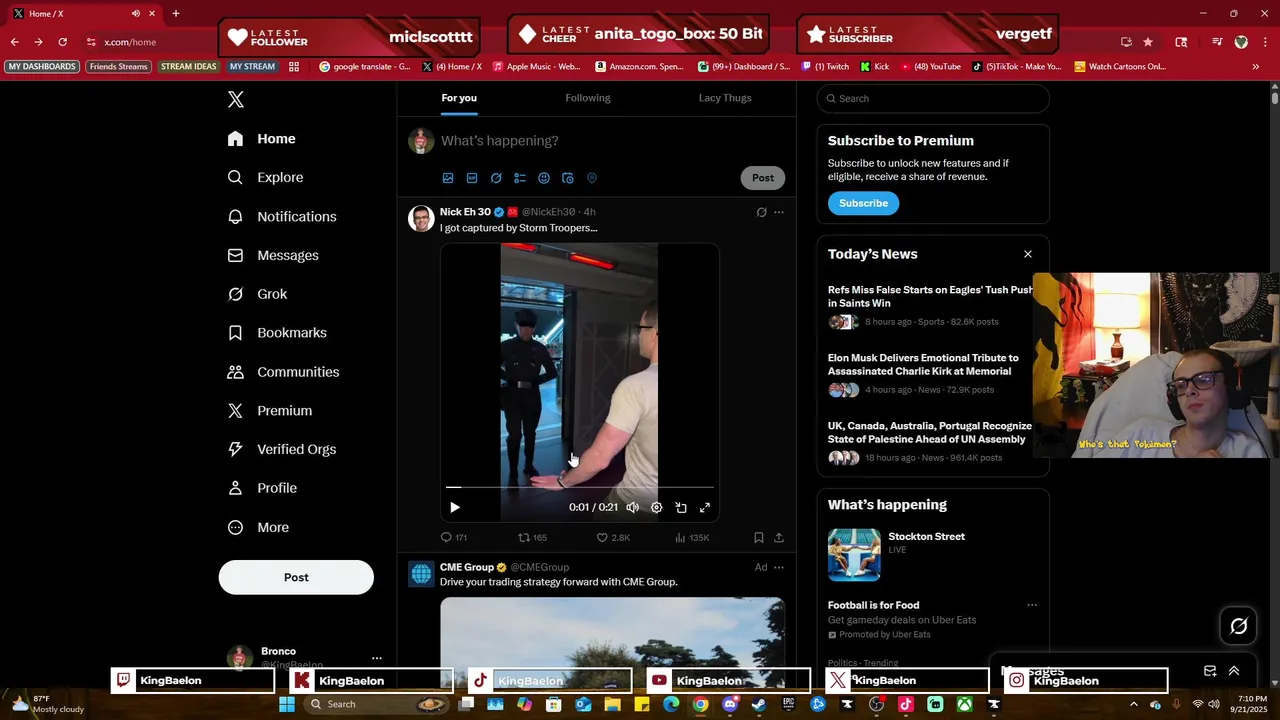Open Communities in sidebar
1280x720 pixels.
pos(283,372)
